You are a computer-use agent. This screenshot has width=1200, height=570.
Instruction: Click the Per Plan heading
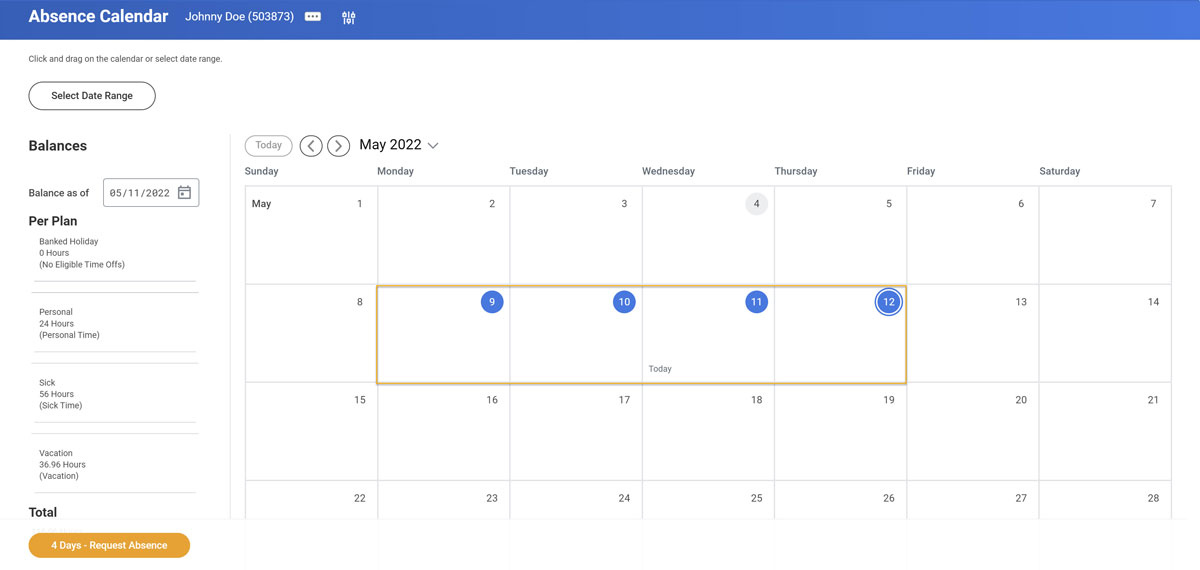(53, 221)
